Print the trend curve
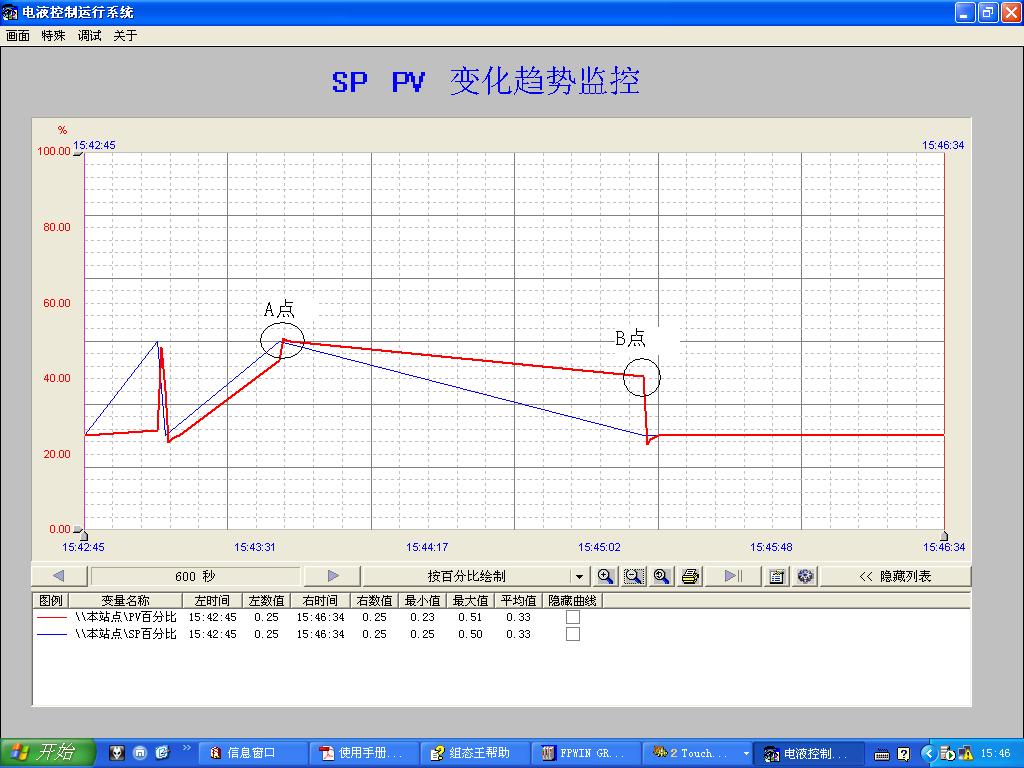The width and height of the screenshot is (1024, 768). pos(690,576)
